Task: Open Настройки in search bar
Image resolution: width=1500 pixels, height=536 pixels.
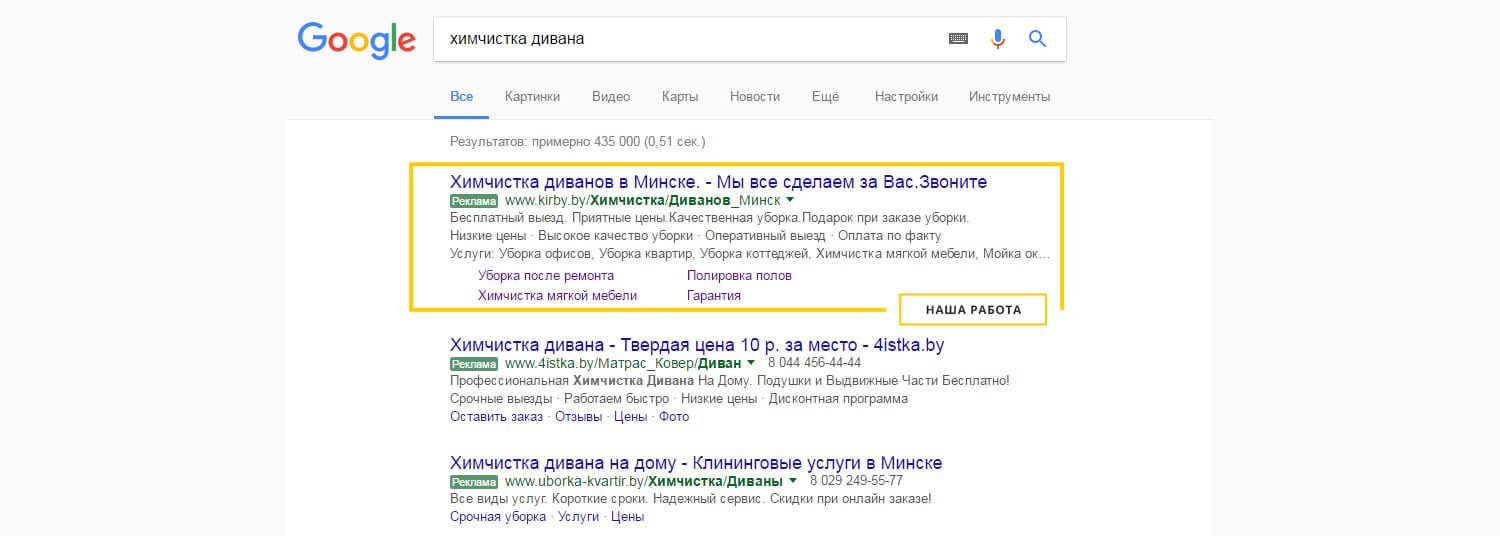Action: click(906, 97)
